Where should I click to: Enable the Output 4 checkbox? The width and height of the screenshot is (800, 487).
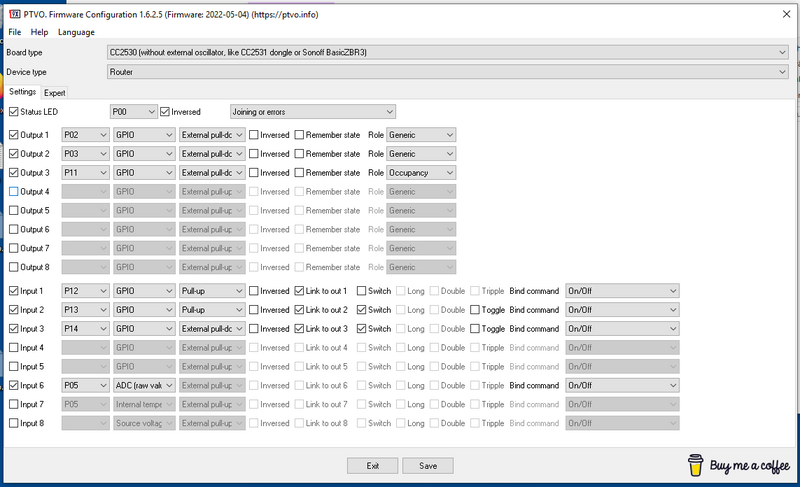[13, 191]
